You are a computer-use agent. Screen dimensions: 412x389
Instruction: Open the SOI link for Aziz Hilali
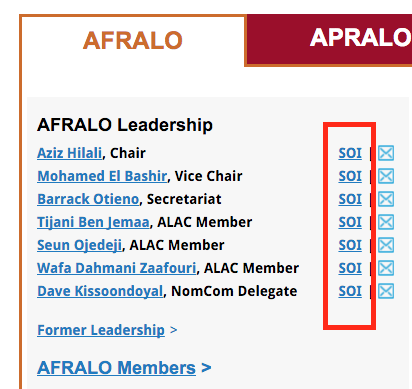(350, 153)
